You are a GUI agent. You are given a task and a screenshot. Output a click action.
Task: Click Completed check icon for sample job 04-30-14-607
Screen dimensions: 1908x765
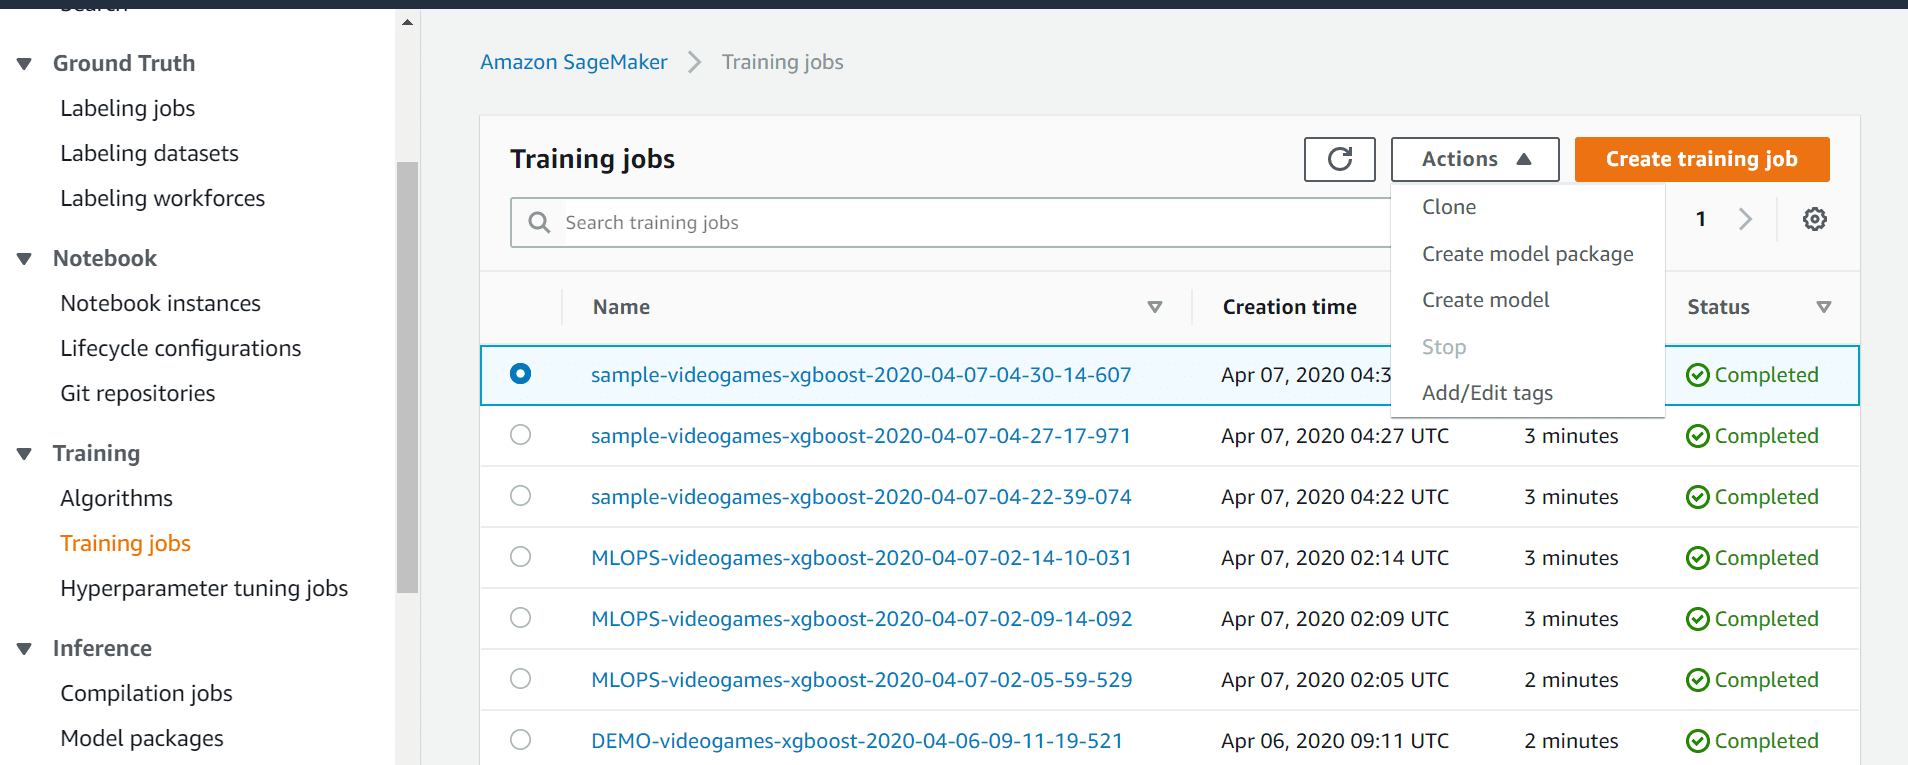pyautogui.click(x=1697, y=375)
